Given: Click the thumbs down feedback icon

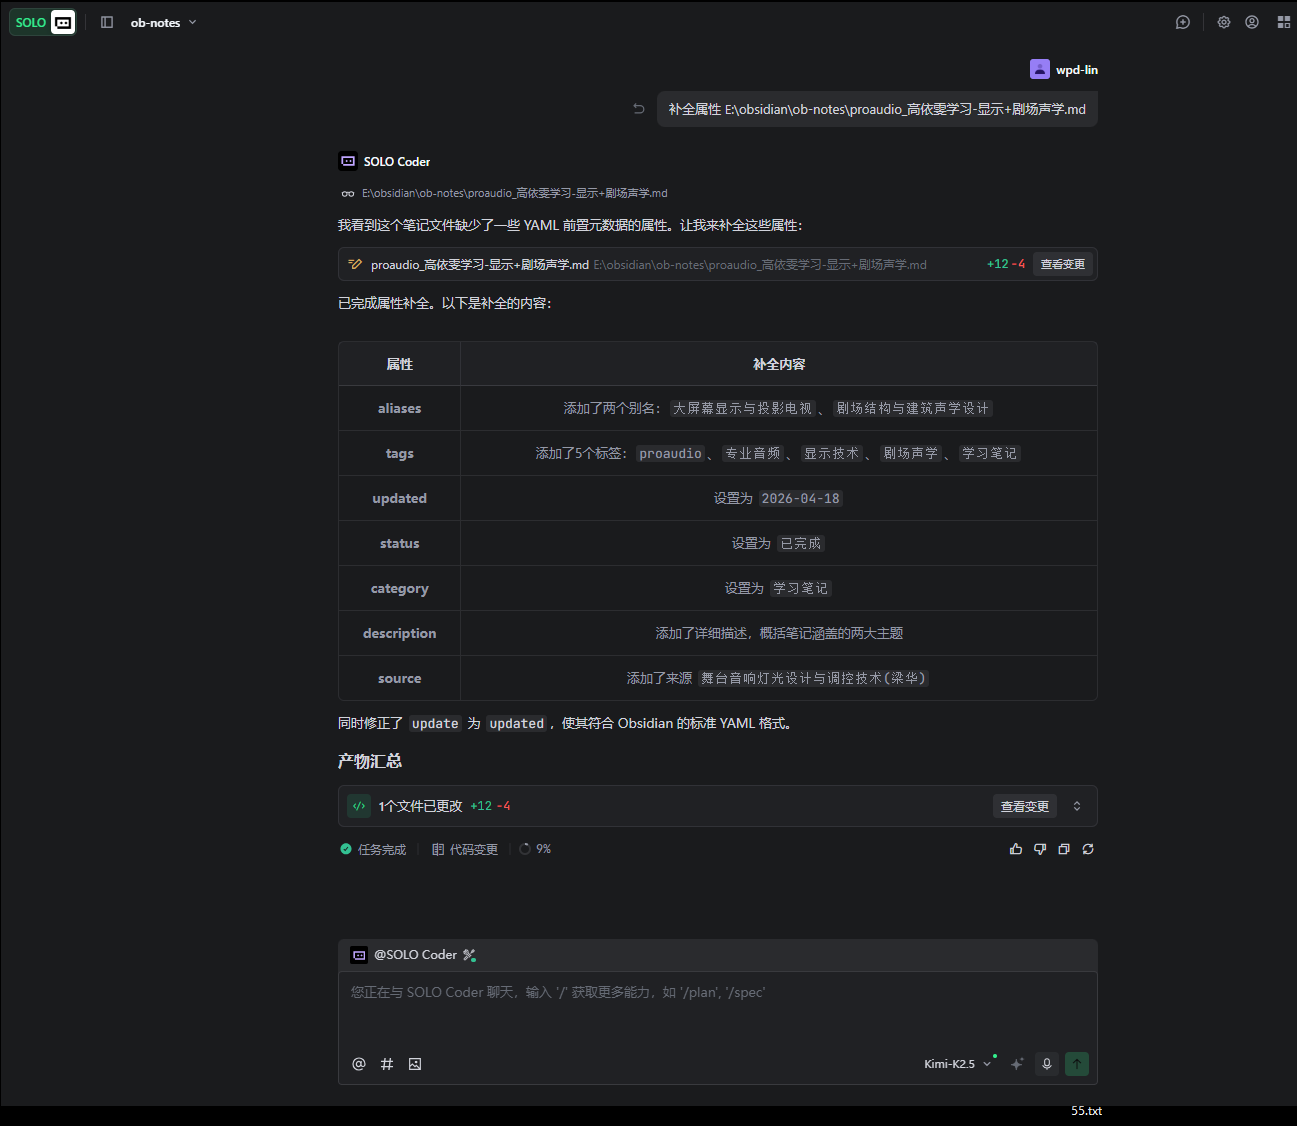Looking at the screenshot, I should [x=1040, y=849].
